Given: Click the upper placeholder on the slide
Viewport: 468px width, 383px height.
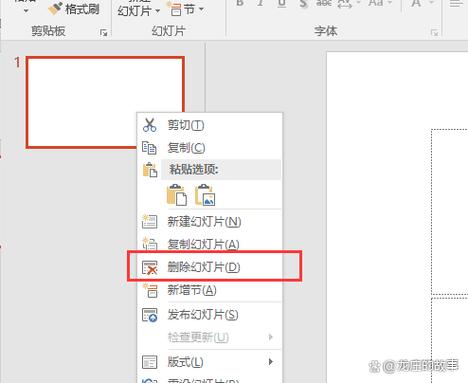Looking at the screenshot, I should pos(450,212).
